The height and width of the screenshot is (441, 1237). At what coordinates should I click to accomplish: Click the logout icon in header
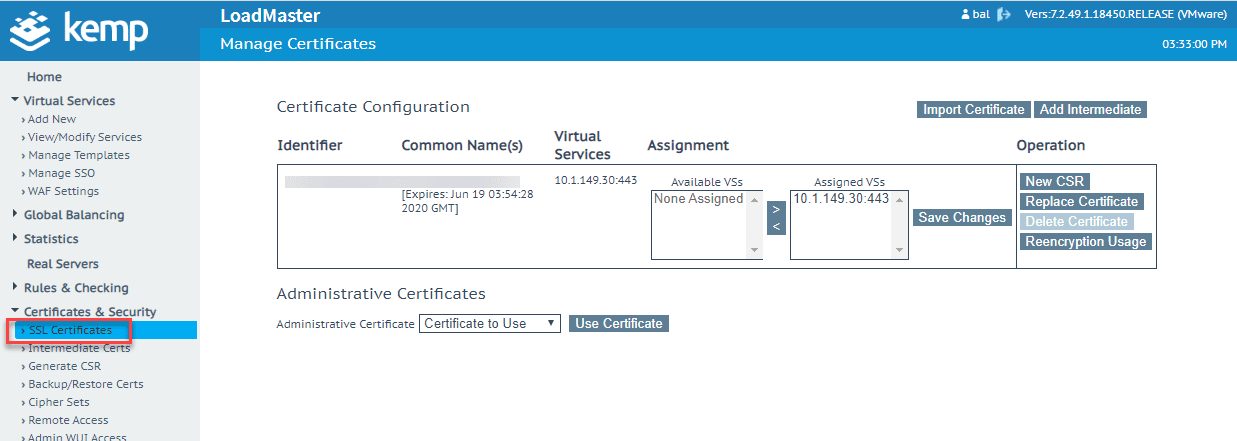pos(1004,15)
